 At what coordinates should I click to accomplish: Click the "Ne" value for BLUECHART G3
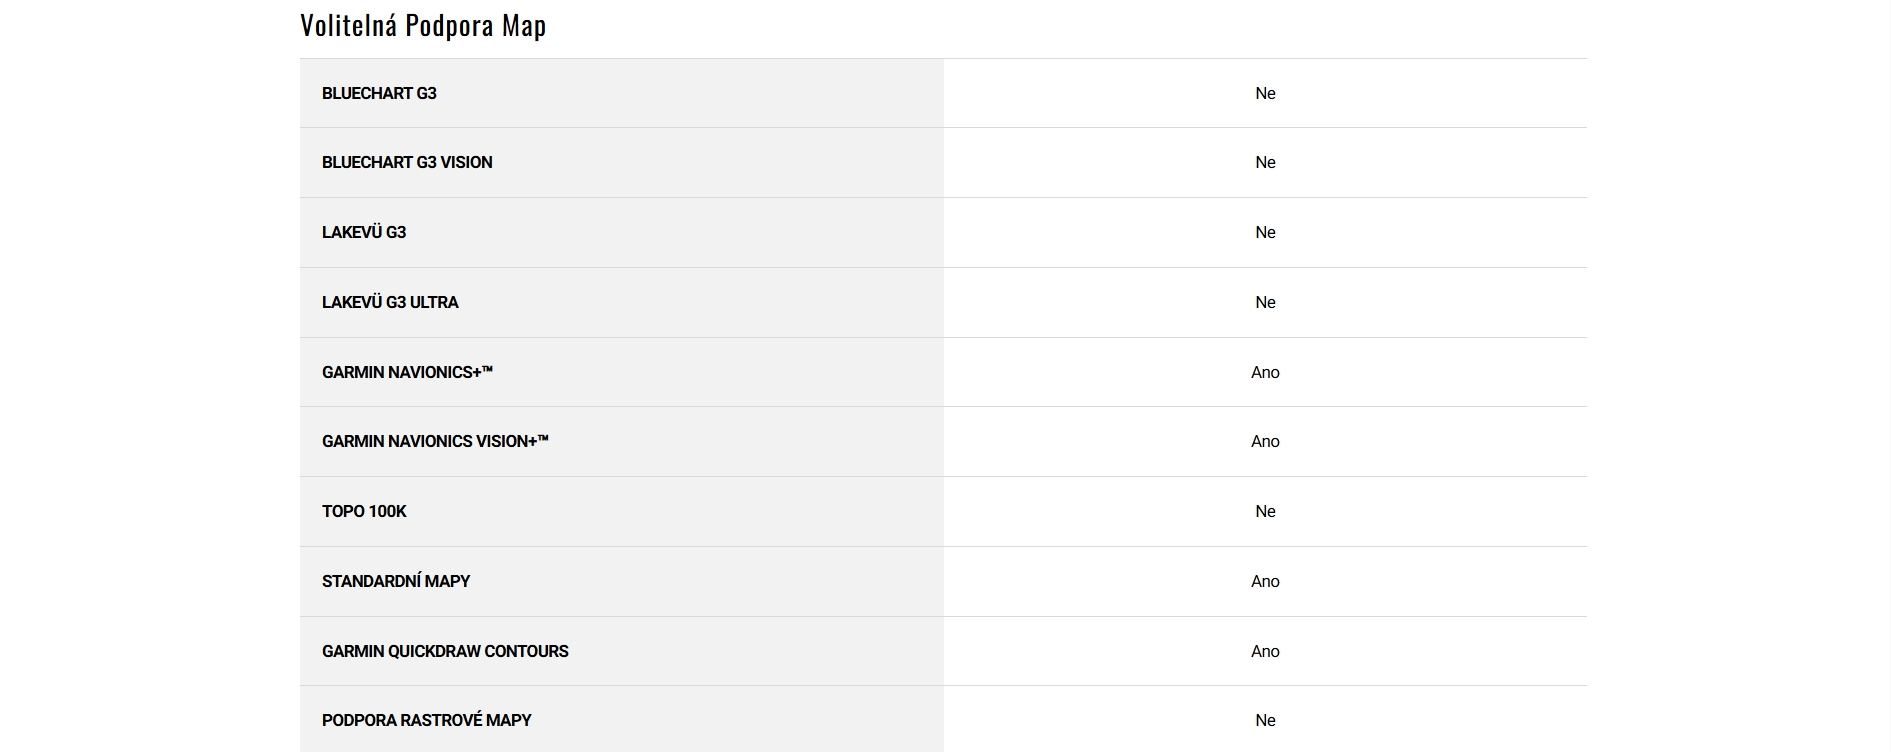pyautogui.click(x=1265, y=93)
